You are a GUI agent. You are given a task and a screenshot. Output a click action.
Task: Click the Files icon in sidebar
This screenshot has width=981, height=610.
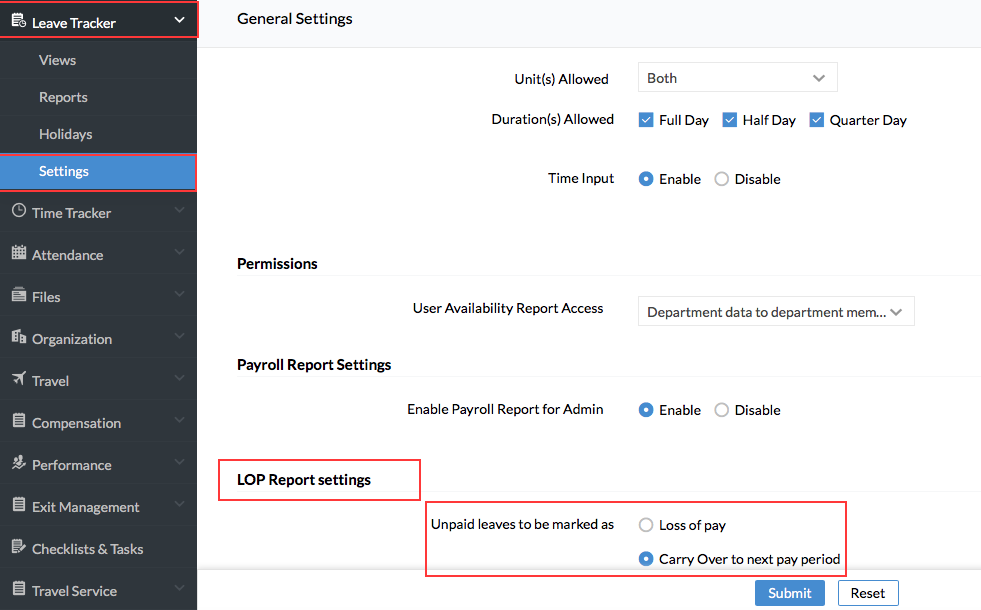click(x=19, y=295)
